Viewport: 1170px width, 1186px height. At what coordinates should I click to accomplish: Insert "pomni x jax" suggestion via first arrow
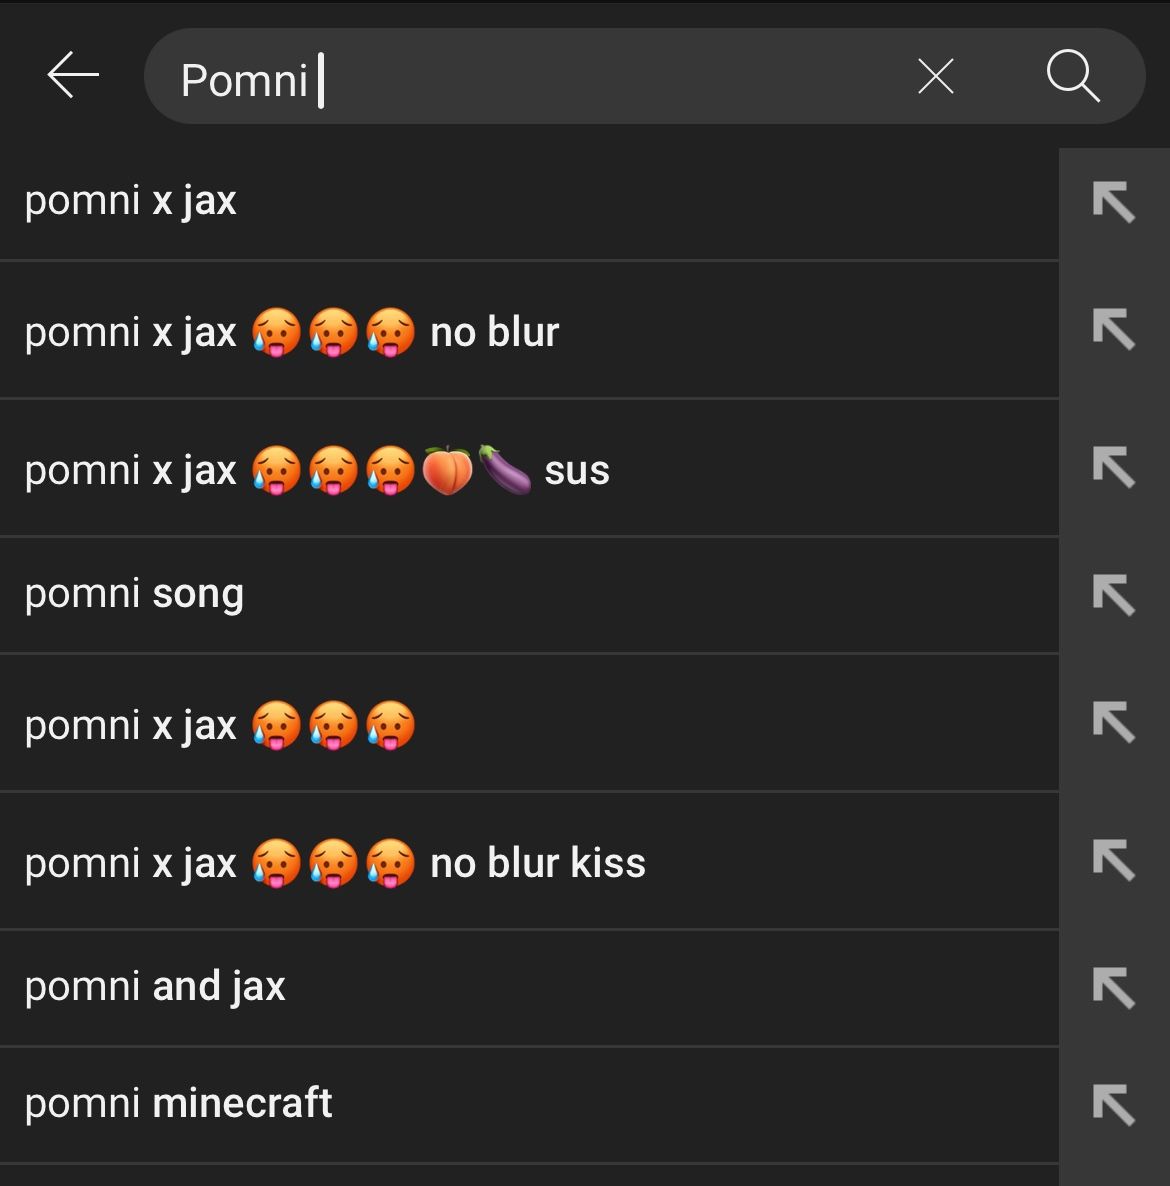click(1113, 202)
